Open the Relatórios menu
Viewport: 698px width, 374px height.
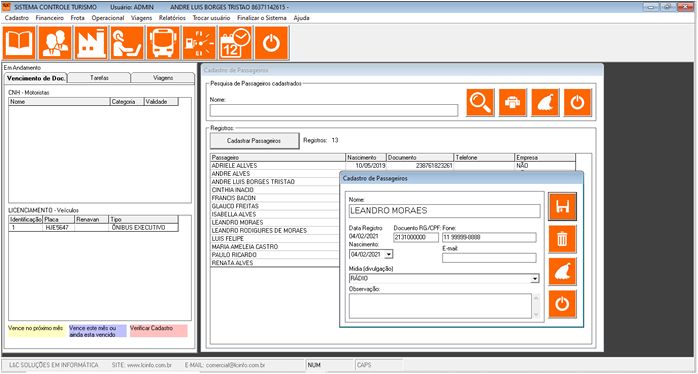[x=172, y=18]
